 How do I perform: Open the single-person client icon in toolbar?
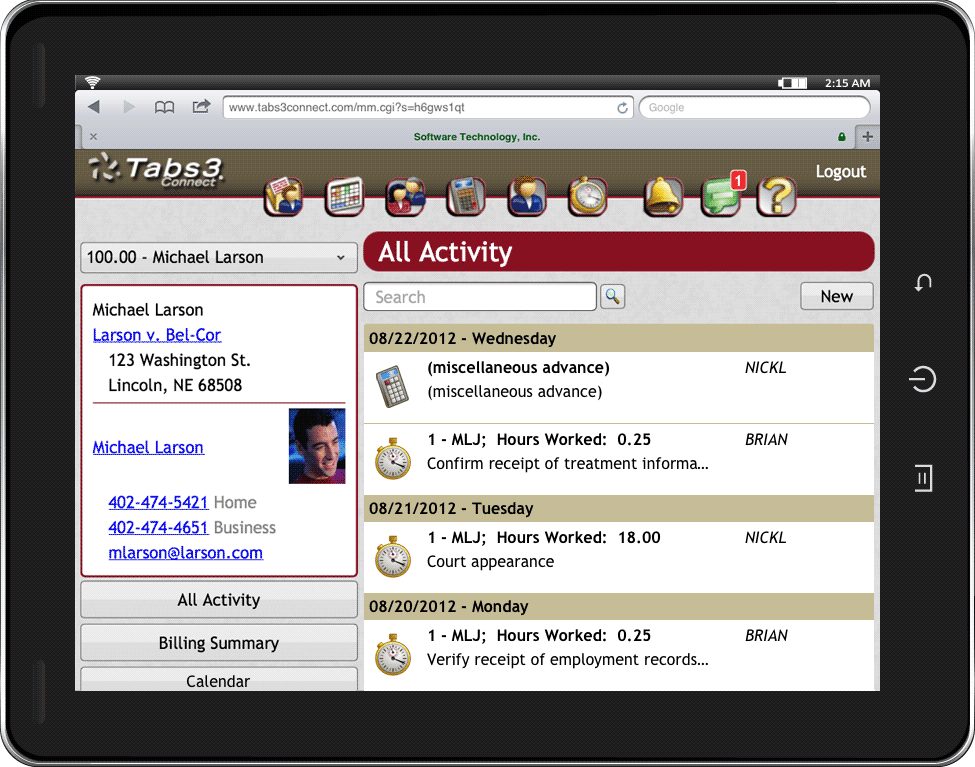tap(527, 197)
